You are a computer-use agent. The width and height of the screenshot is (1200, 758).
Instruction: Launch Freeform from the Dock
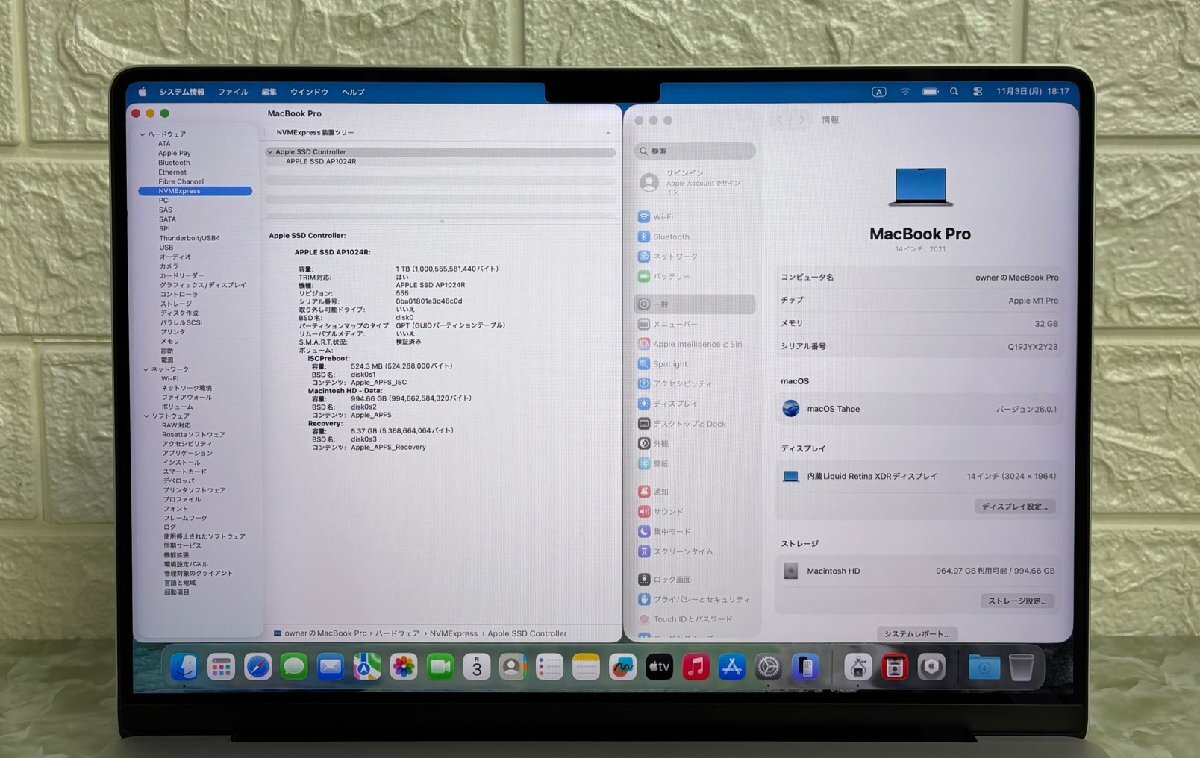coord(623,667)
